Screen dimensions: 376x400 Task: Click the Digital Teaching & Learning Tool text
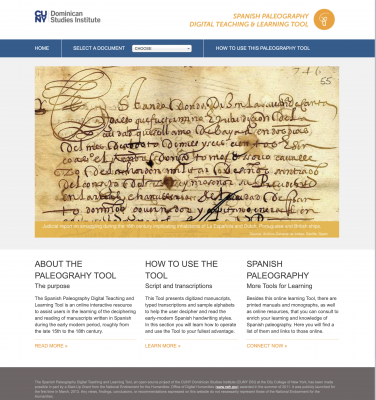coord(249,24)
